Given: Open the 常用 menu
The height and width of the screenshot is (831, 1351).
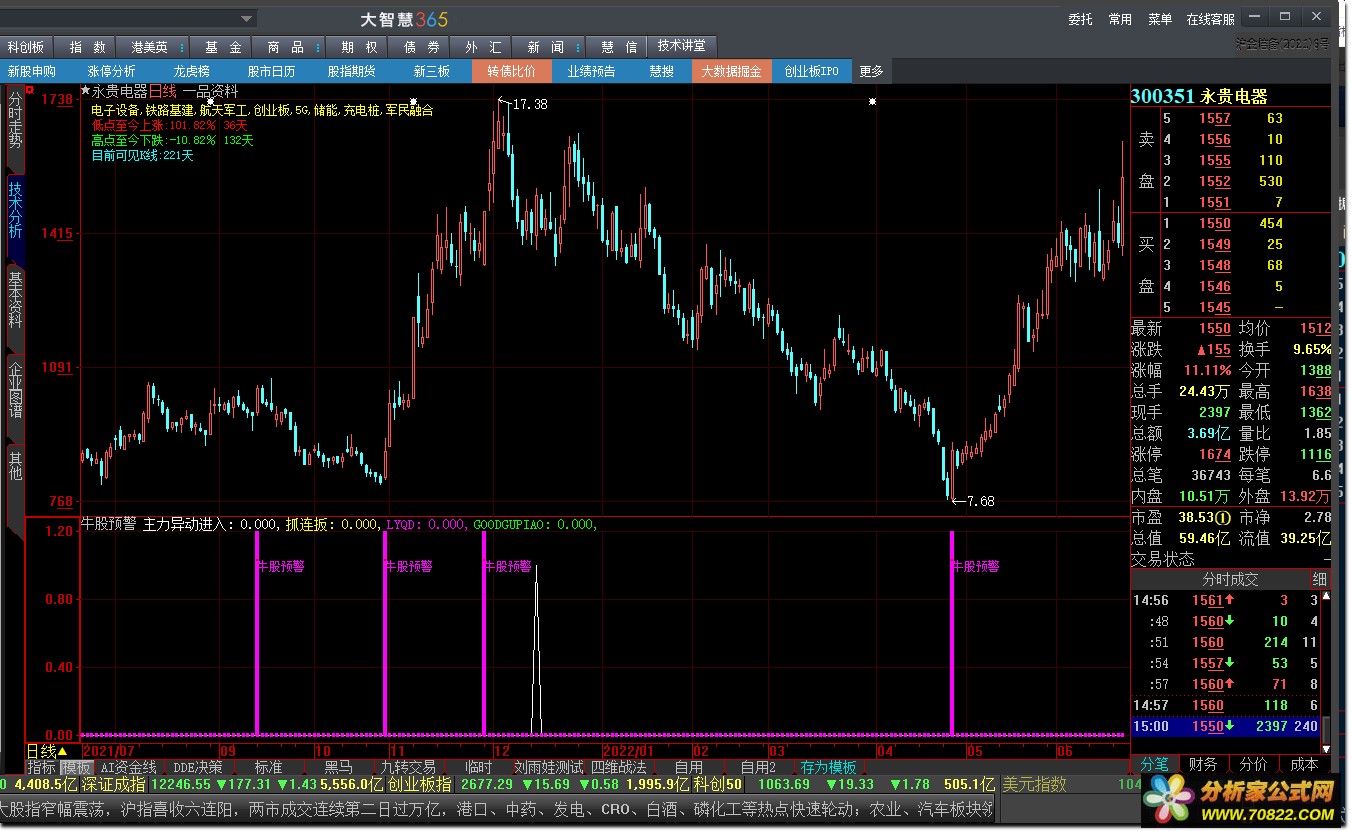Looking at the screenshot, I should click(1120, 19).
